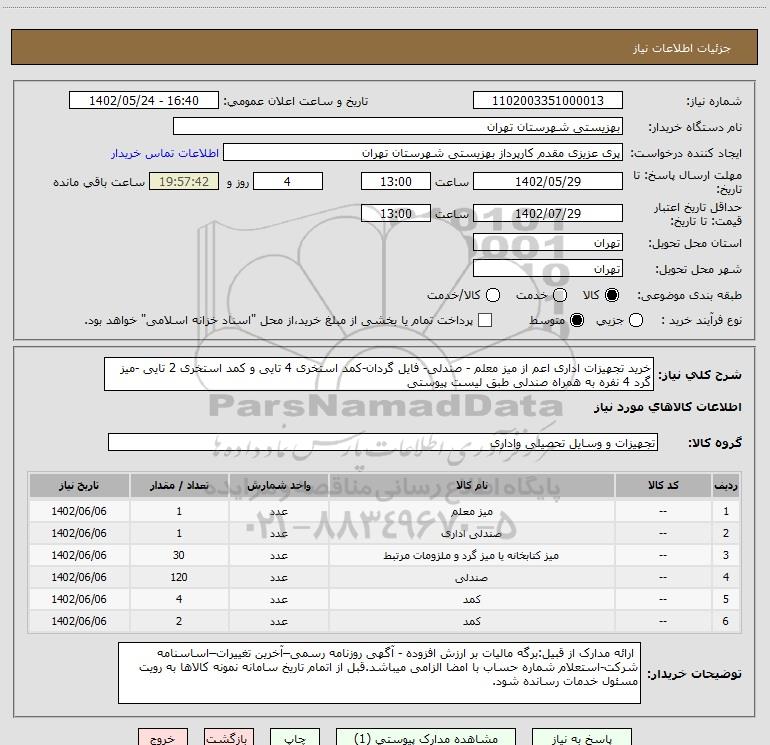Choose the جزیی purchase type radio
Screen dimensions: 770x745
pyautogui.click(x=636, y=320)
